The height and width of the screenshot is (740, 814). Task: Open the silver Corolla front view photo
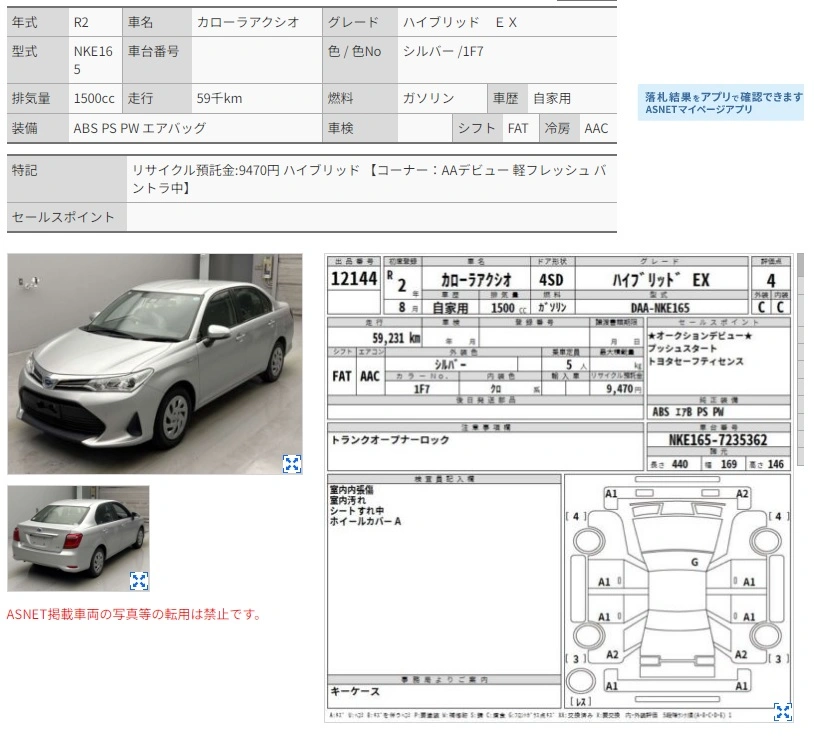pyautogui.click(x=155, y=364)
